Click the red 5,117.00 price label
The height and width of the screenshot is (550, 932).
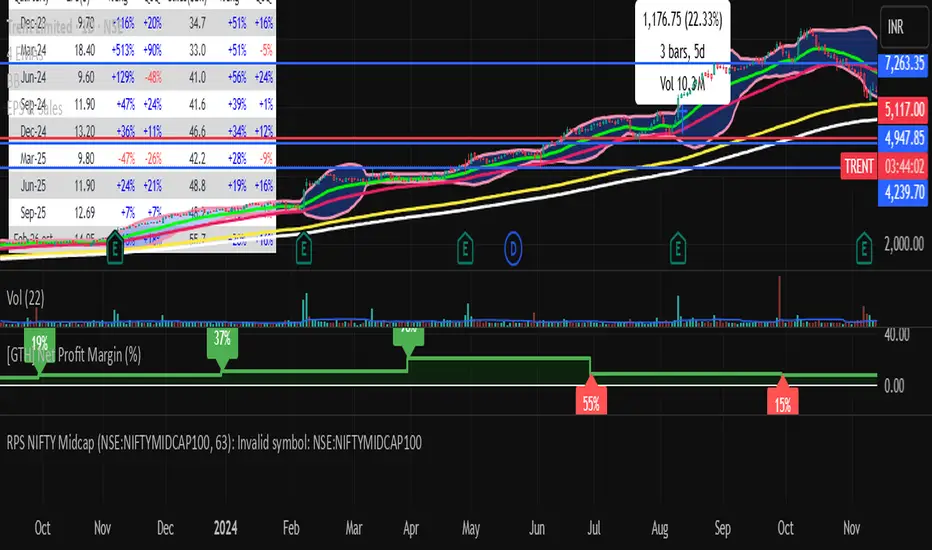[x=903, y=109]
